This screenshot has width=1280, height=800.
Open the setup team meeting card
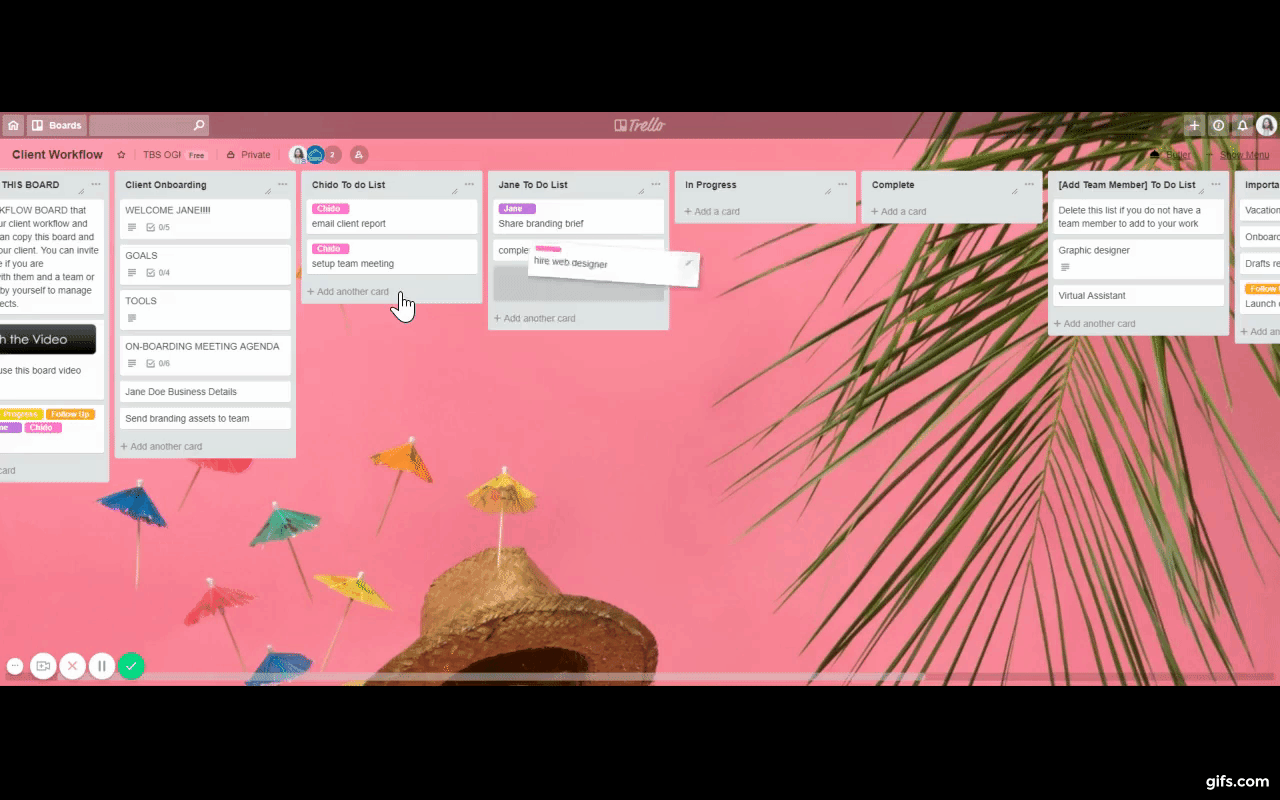(x=392, y=257)
